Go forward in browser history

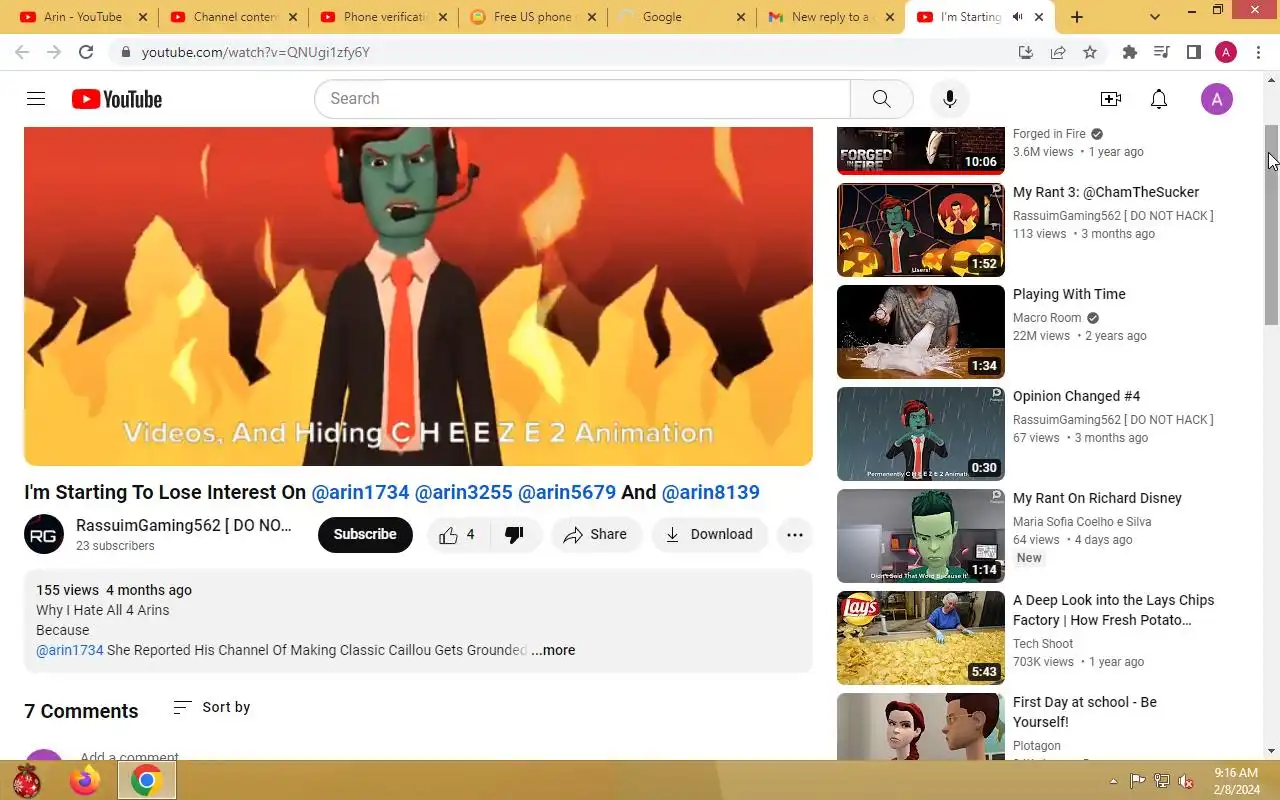[x=54, y=52]
